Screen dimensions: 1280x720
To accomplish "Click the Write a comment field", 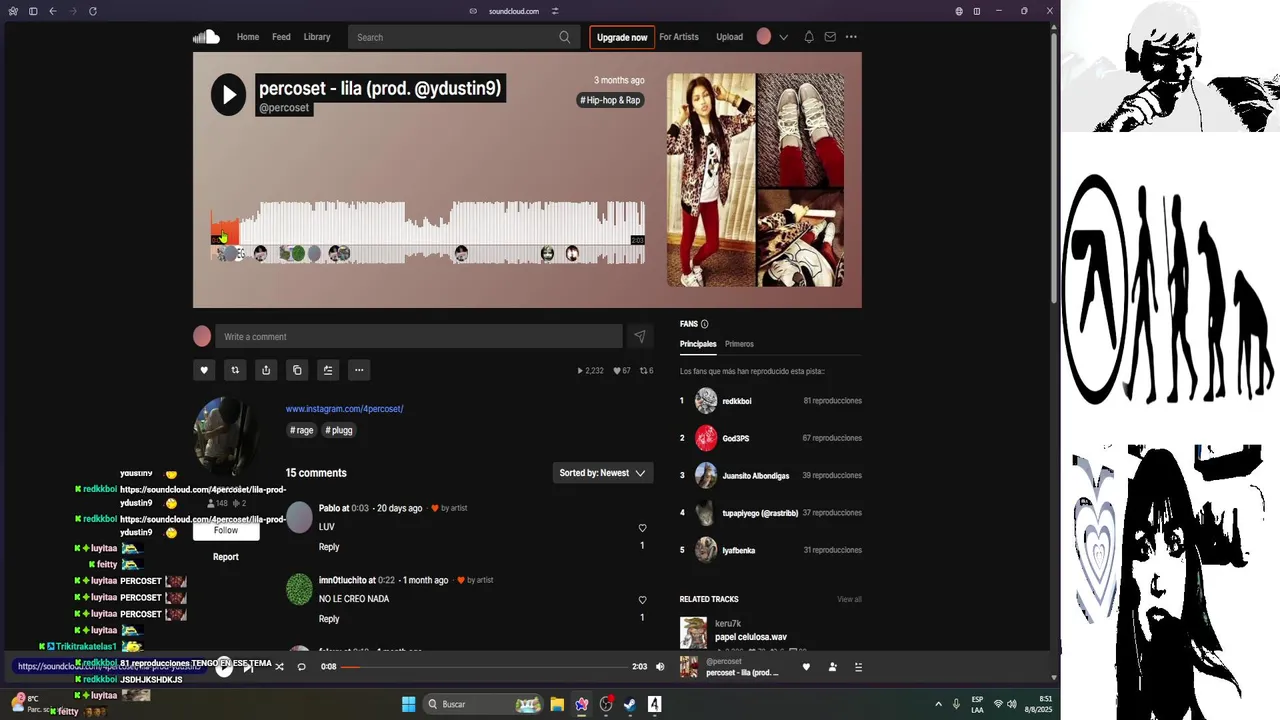I will tap(419, 337).
